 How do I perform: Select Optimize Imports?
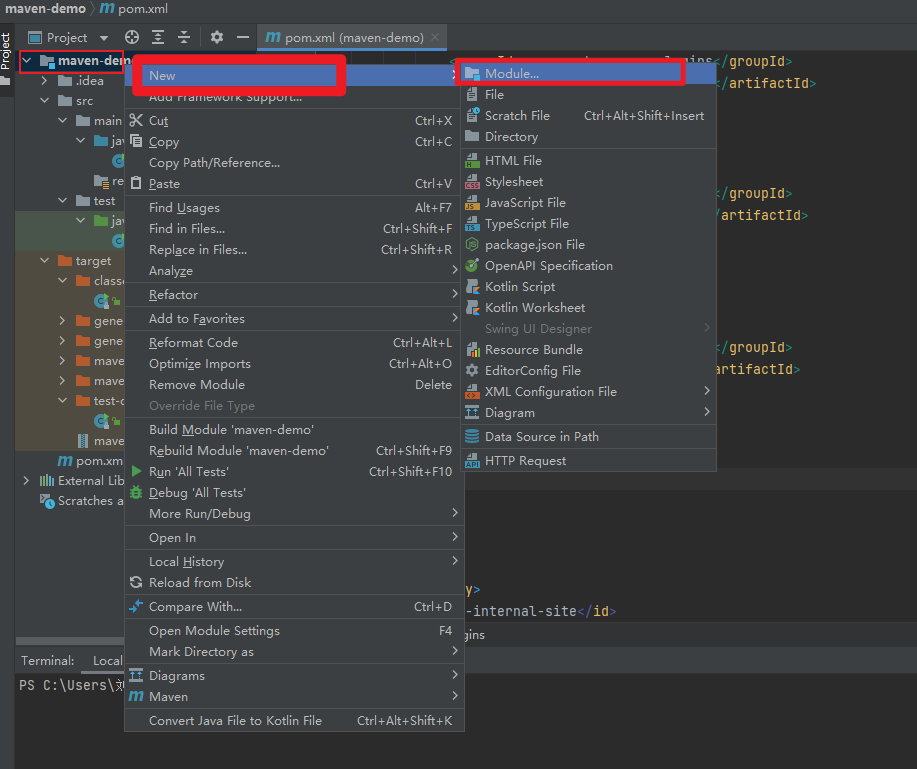pyautogui.click(x=295, y=364)
